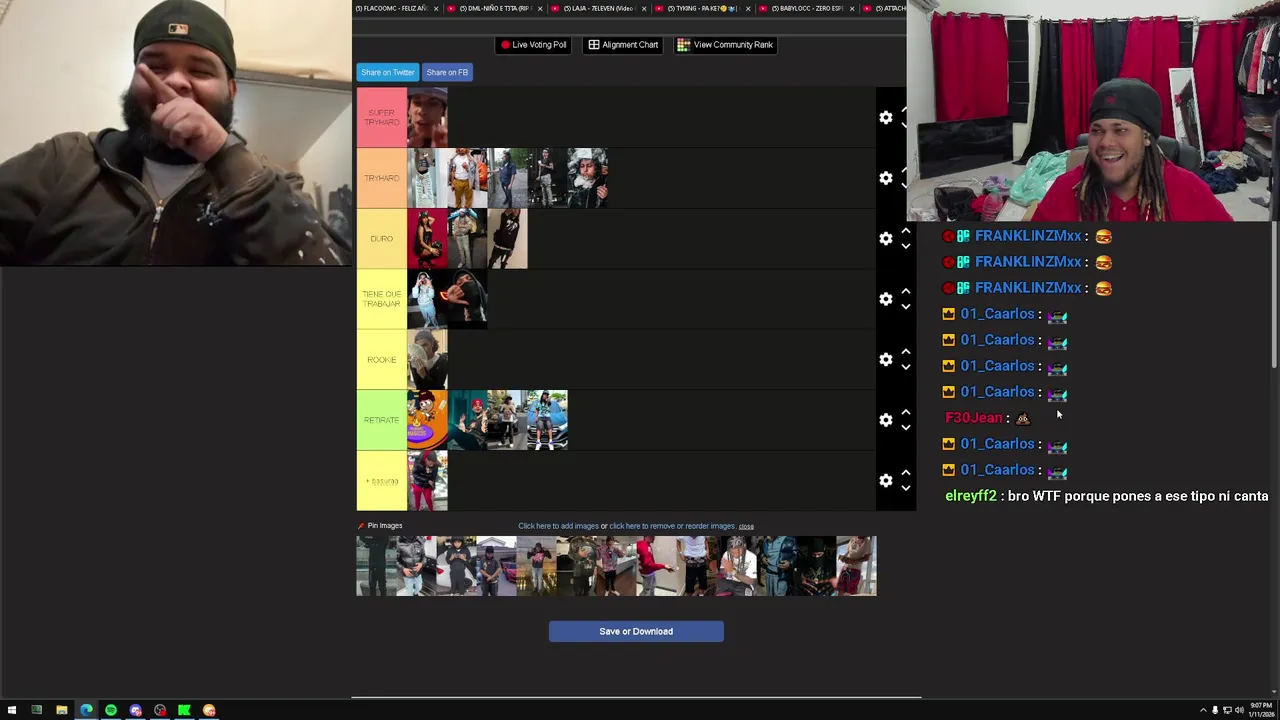Click the SUPER TRYHARD tier label
Image resolution: width=1280 pixels, height=720 pixels.
click(382, 118)
